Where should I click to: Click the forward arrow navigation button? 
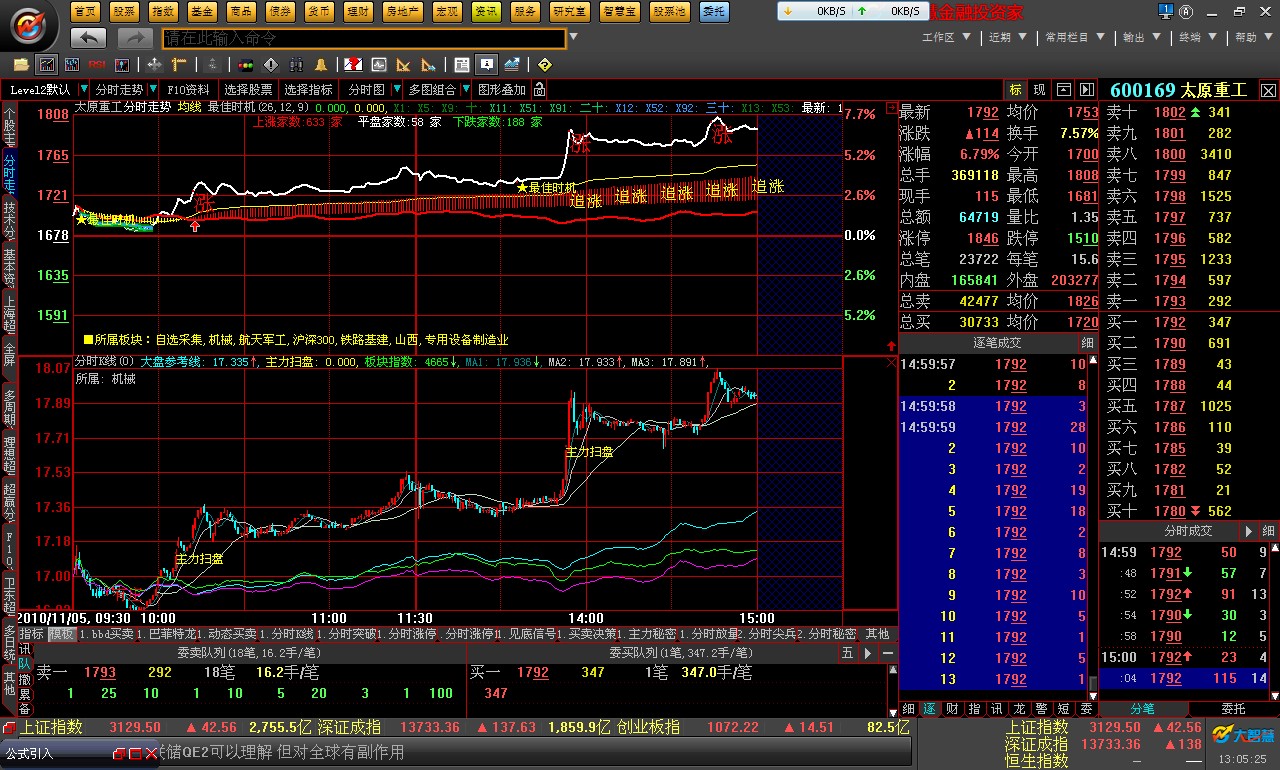pyautogui.click(x=135, y=38)
